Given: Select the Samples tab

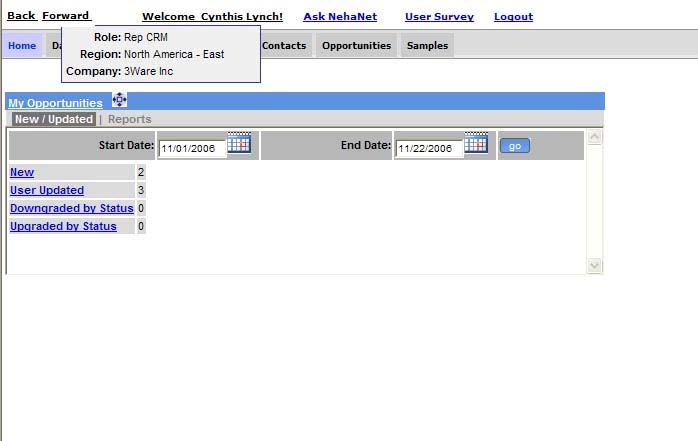Looking at the screenshot, I should 427,46.
